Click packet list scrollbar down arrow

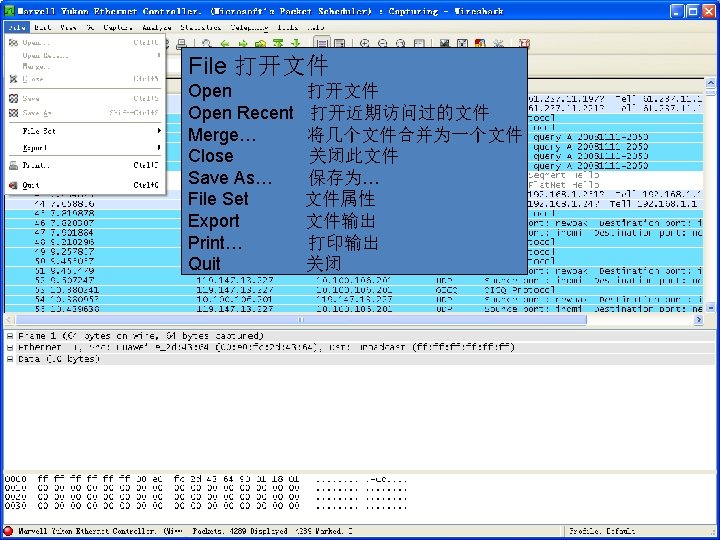pos(710,308)
